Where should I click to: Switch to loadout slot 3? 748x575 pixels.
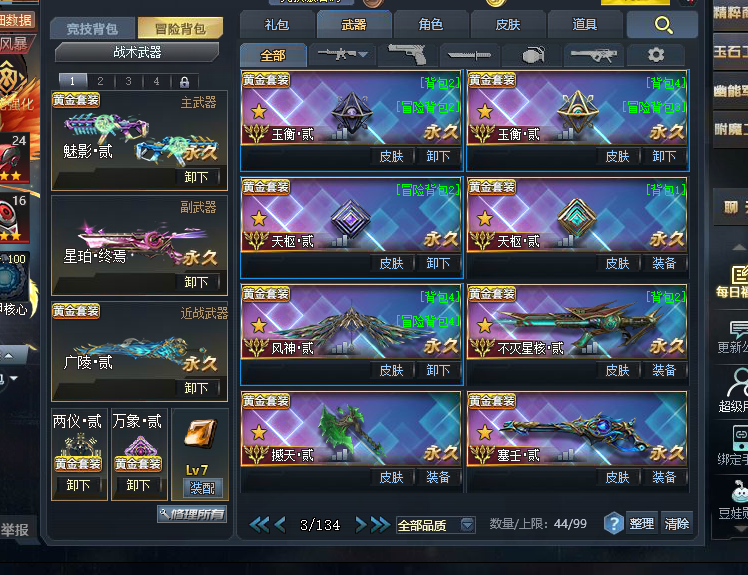128,81
